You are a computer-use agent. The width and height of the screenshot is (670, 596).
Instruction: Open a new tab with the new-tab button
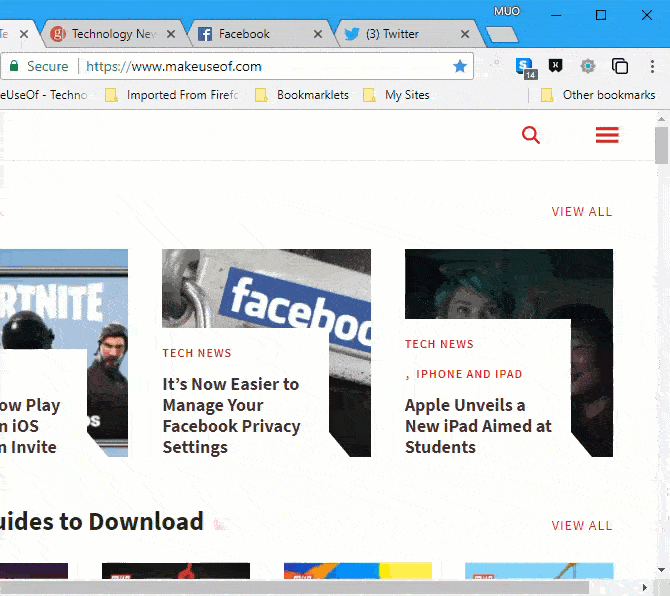click(x=502, y=35)
